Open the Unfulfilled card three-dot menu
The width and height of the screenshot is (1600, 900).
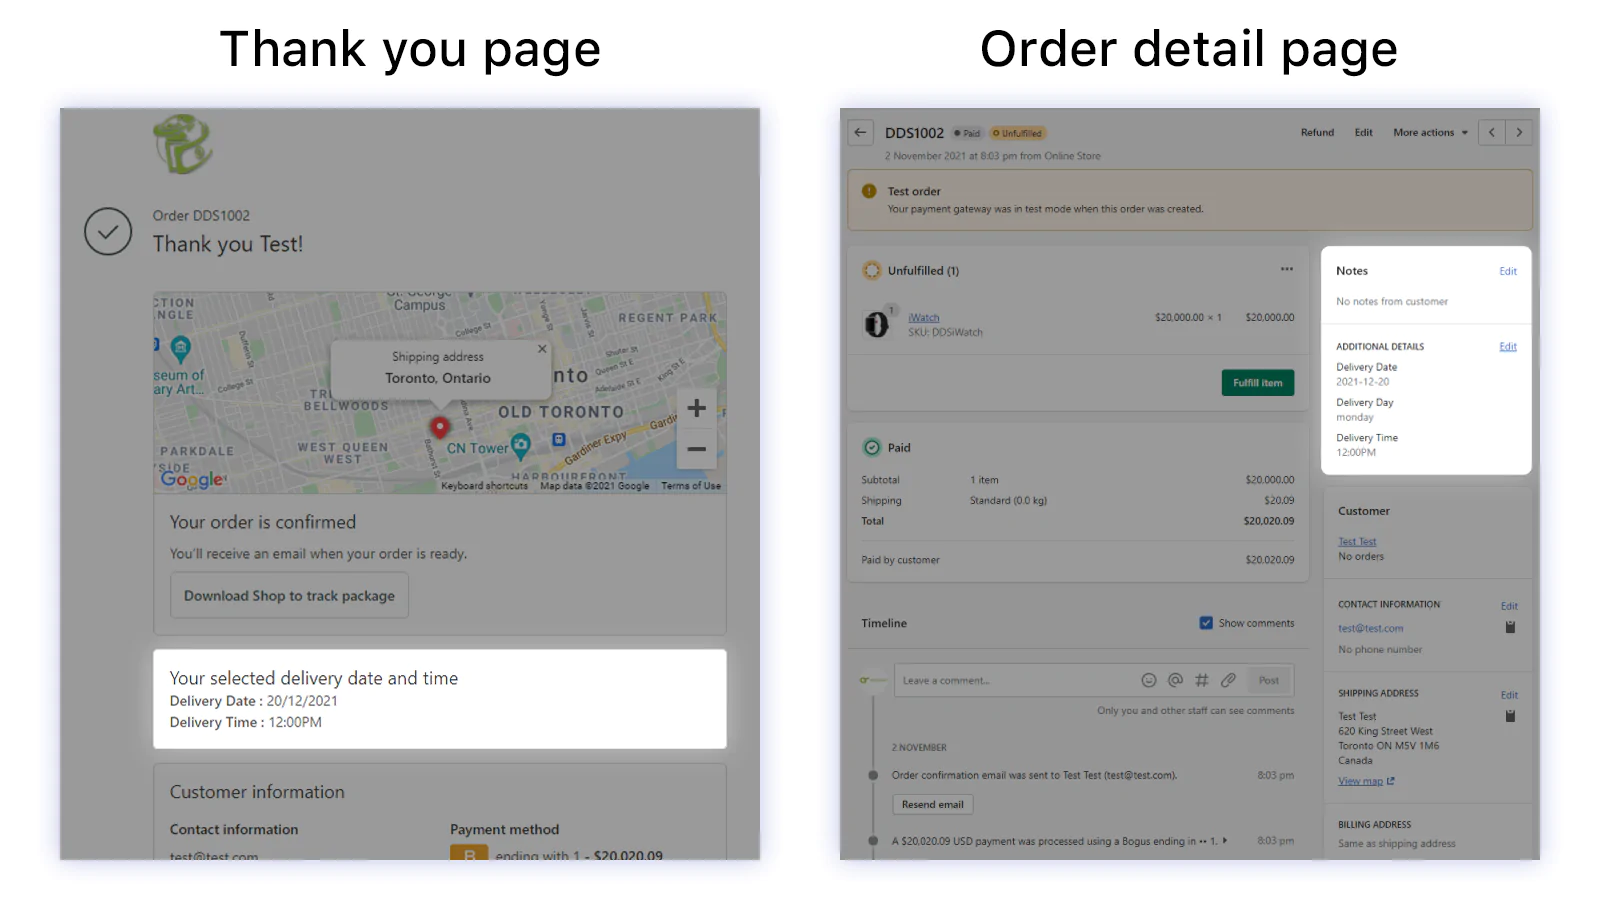pyautogui.click(x=1286, y=269)
